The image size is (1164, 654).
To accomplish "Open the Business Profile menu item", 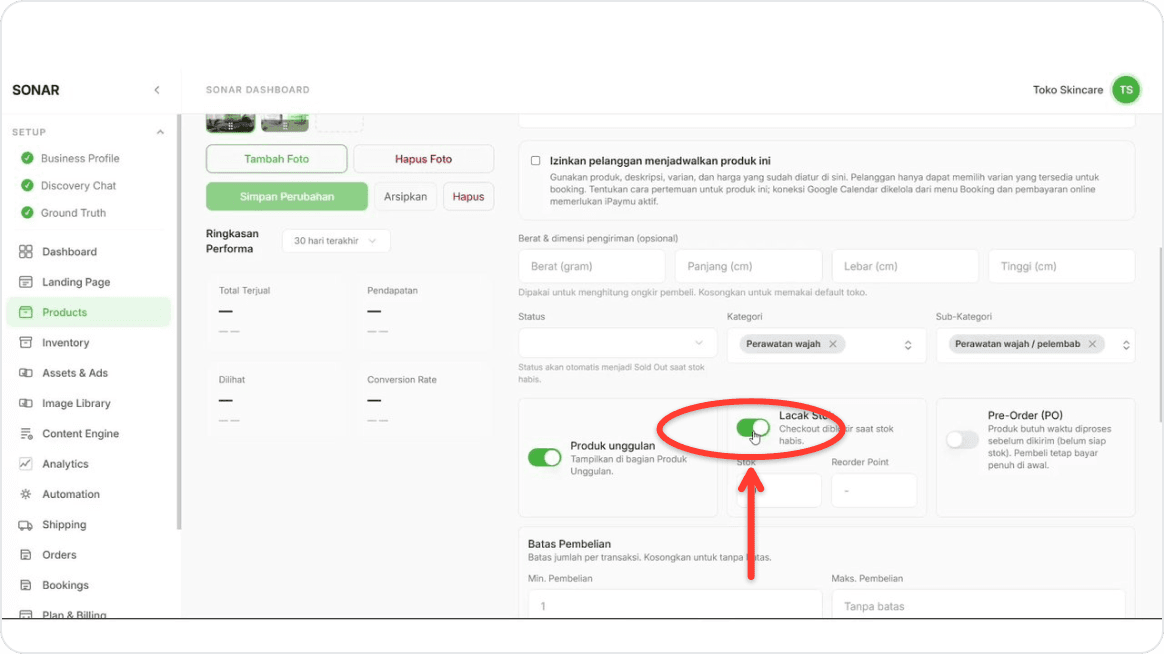I will [x=79, y=158].
